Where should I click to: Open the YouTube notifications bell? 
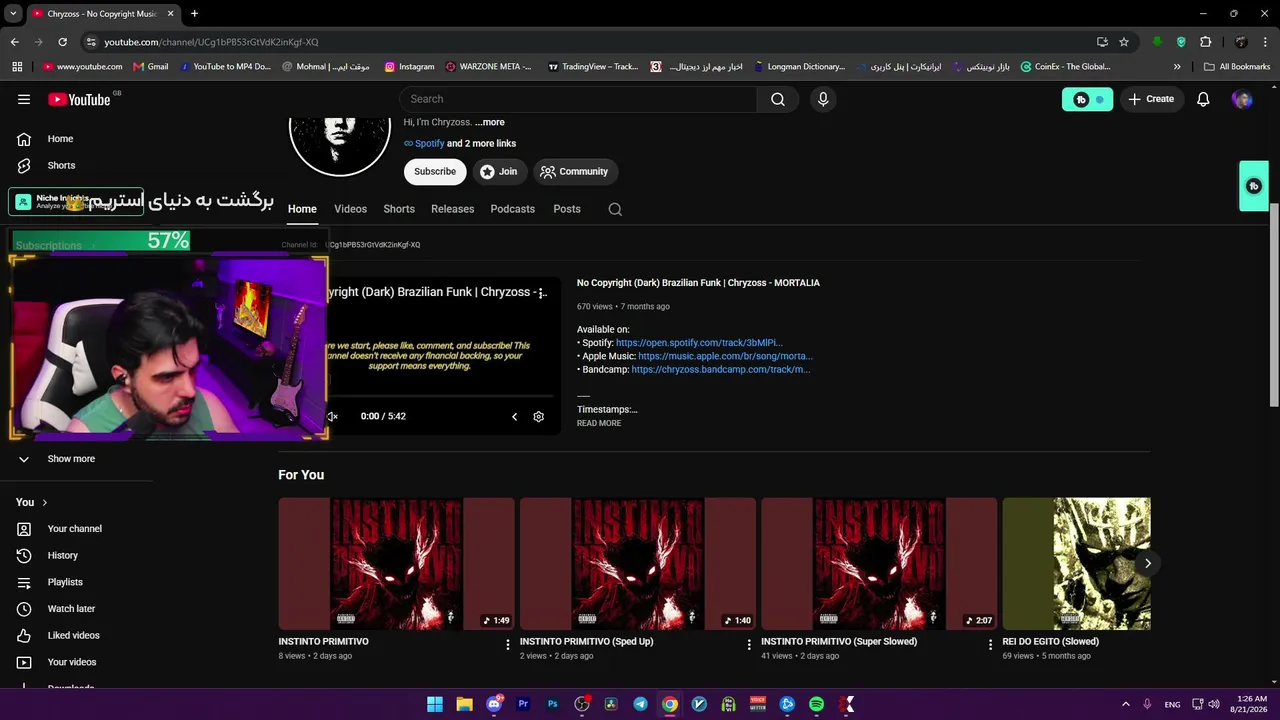click(x=1203, y=99)
